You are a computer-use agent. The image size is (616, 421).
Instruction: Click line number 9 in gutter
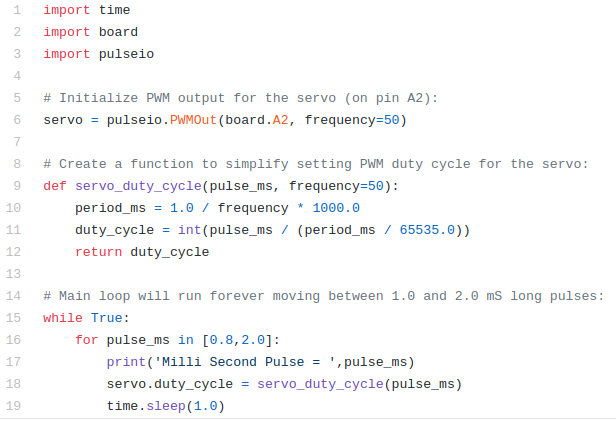[17, 186]
